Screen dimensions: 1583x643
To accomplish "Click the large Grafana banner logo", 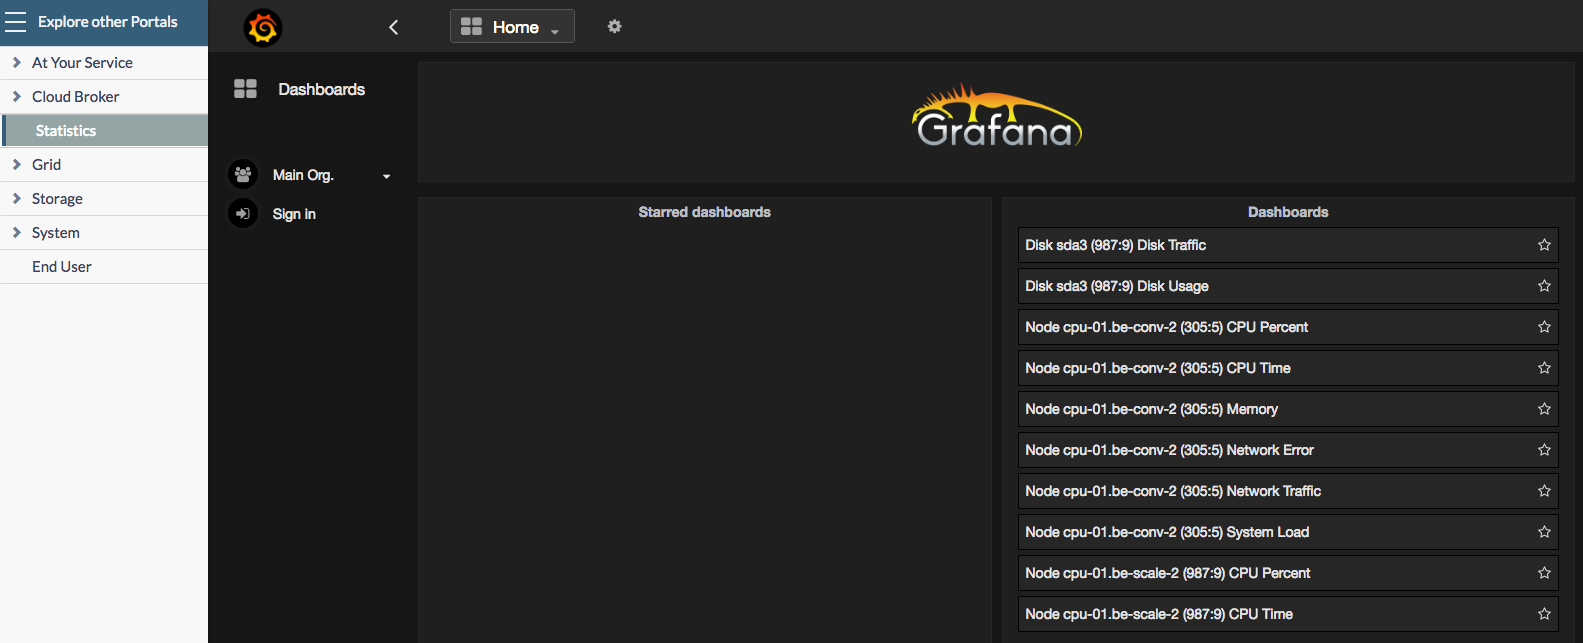I will (x=996, y=119).
